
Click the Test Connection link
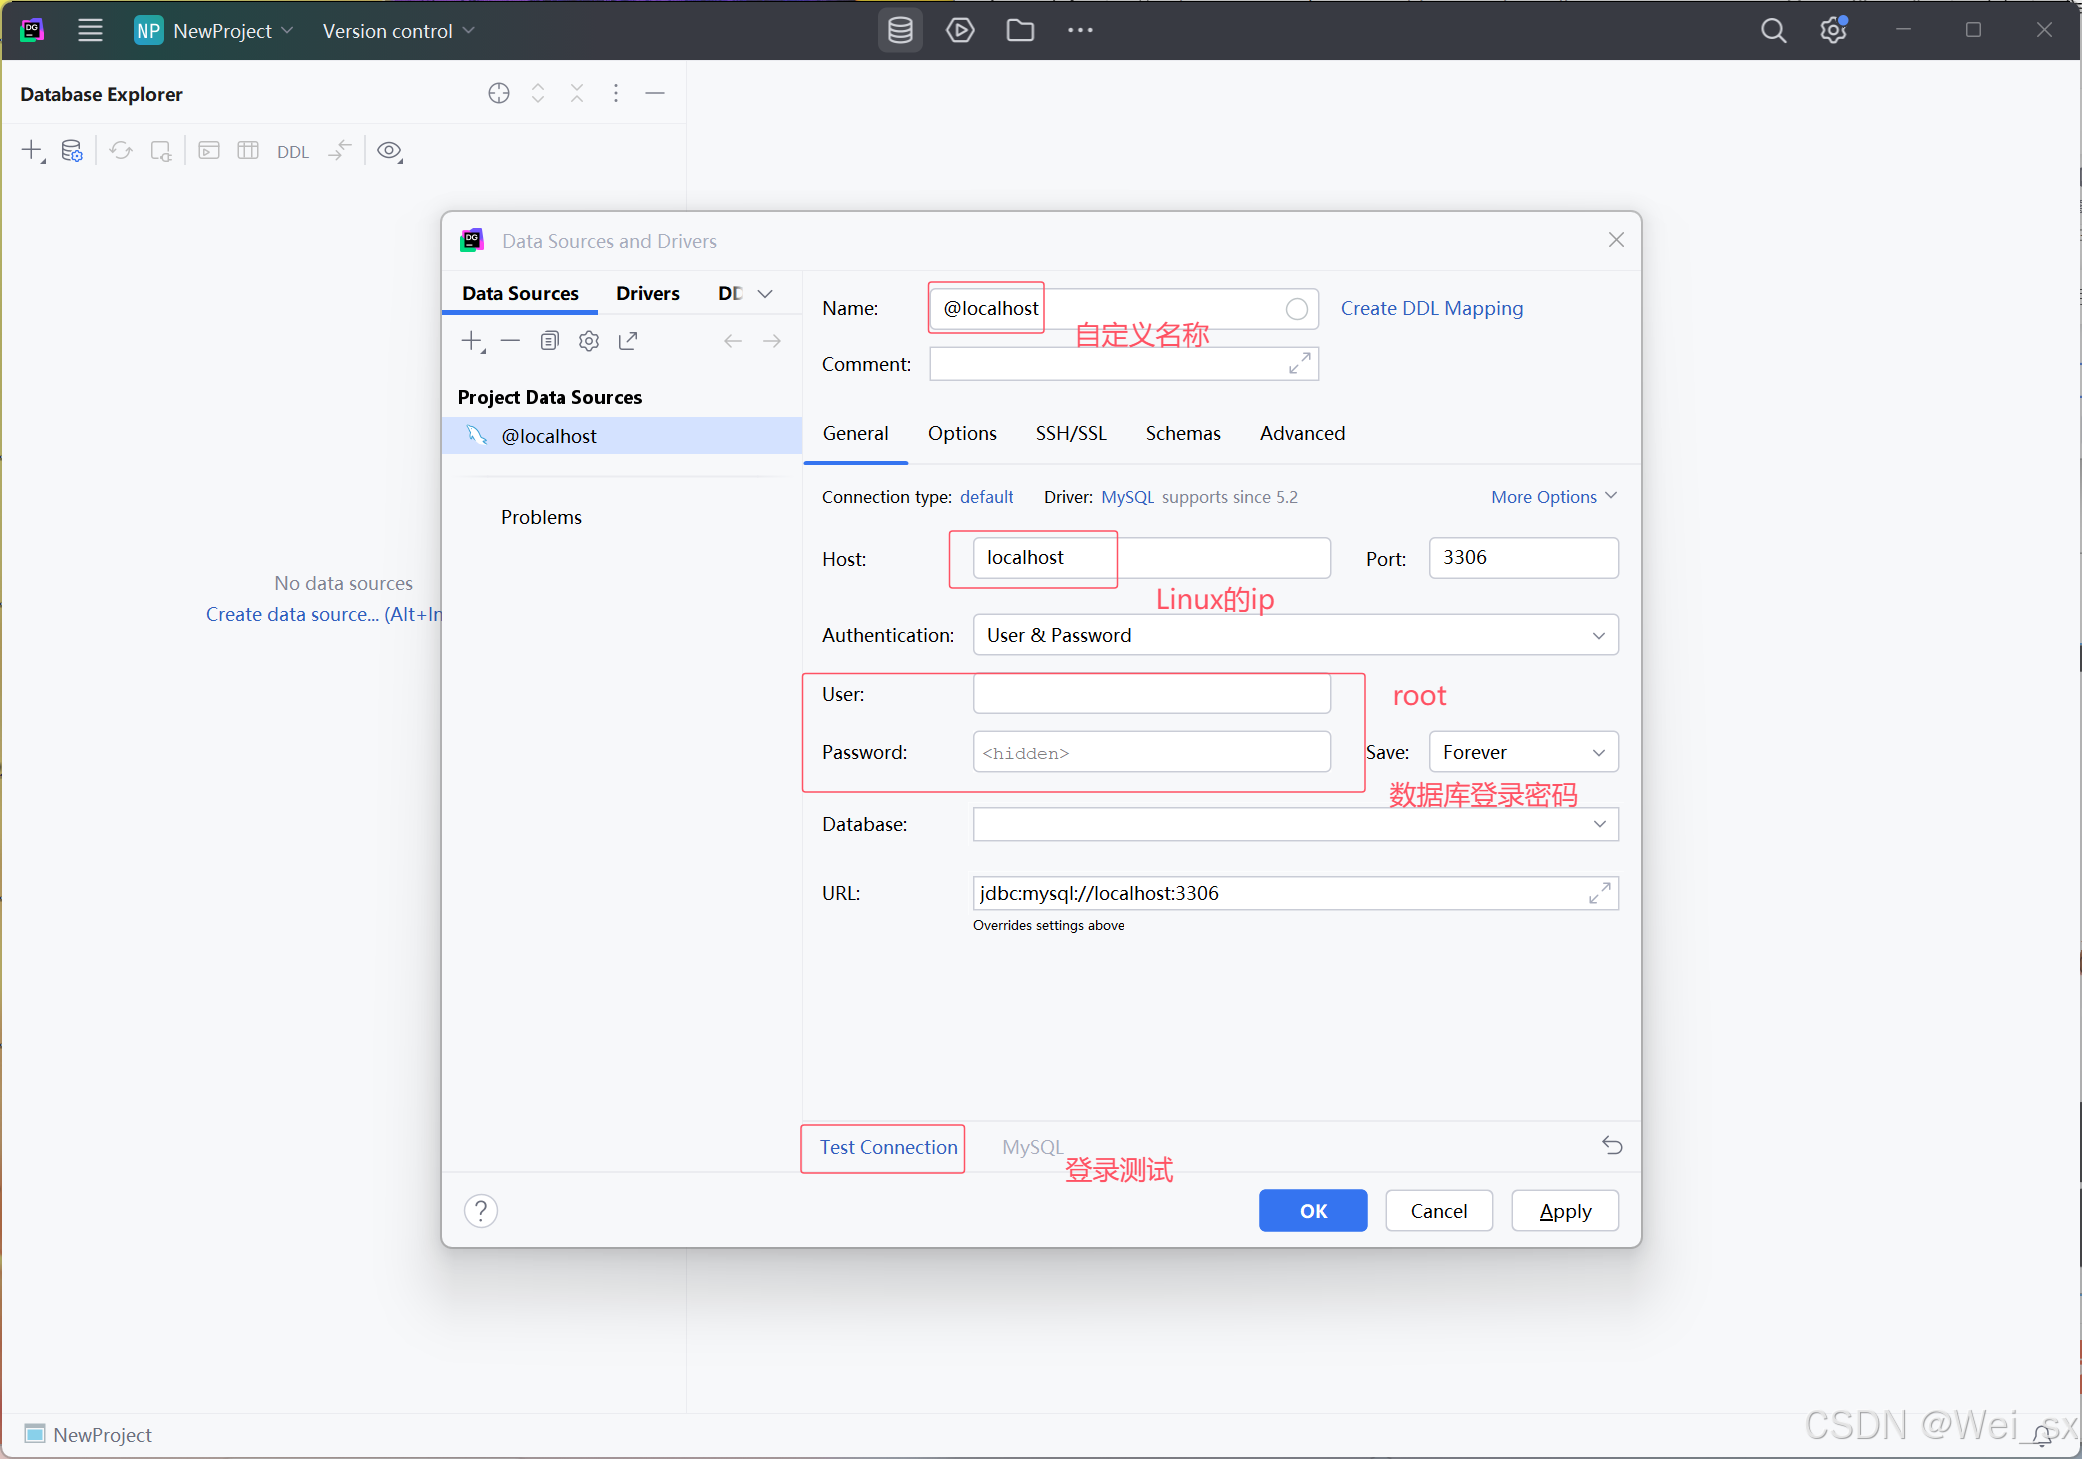[888, 1147]
